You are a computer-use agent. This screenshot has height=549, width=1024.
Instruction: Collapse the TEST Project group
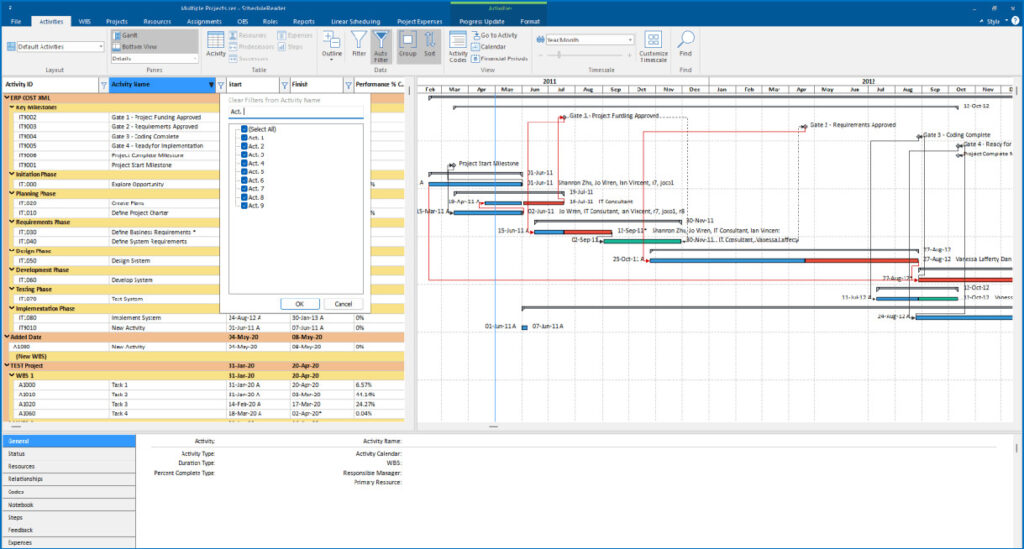(7, 366)
